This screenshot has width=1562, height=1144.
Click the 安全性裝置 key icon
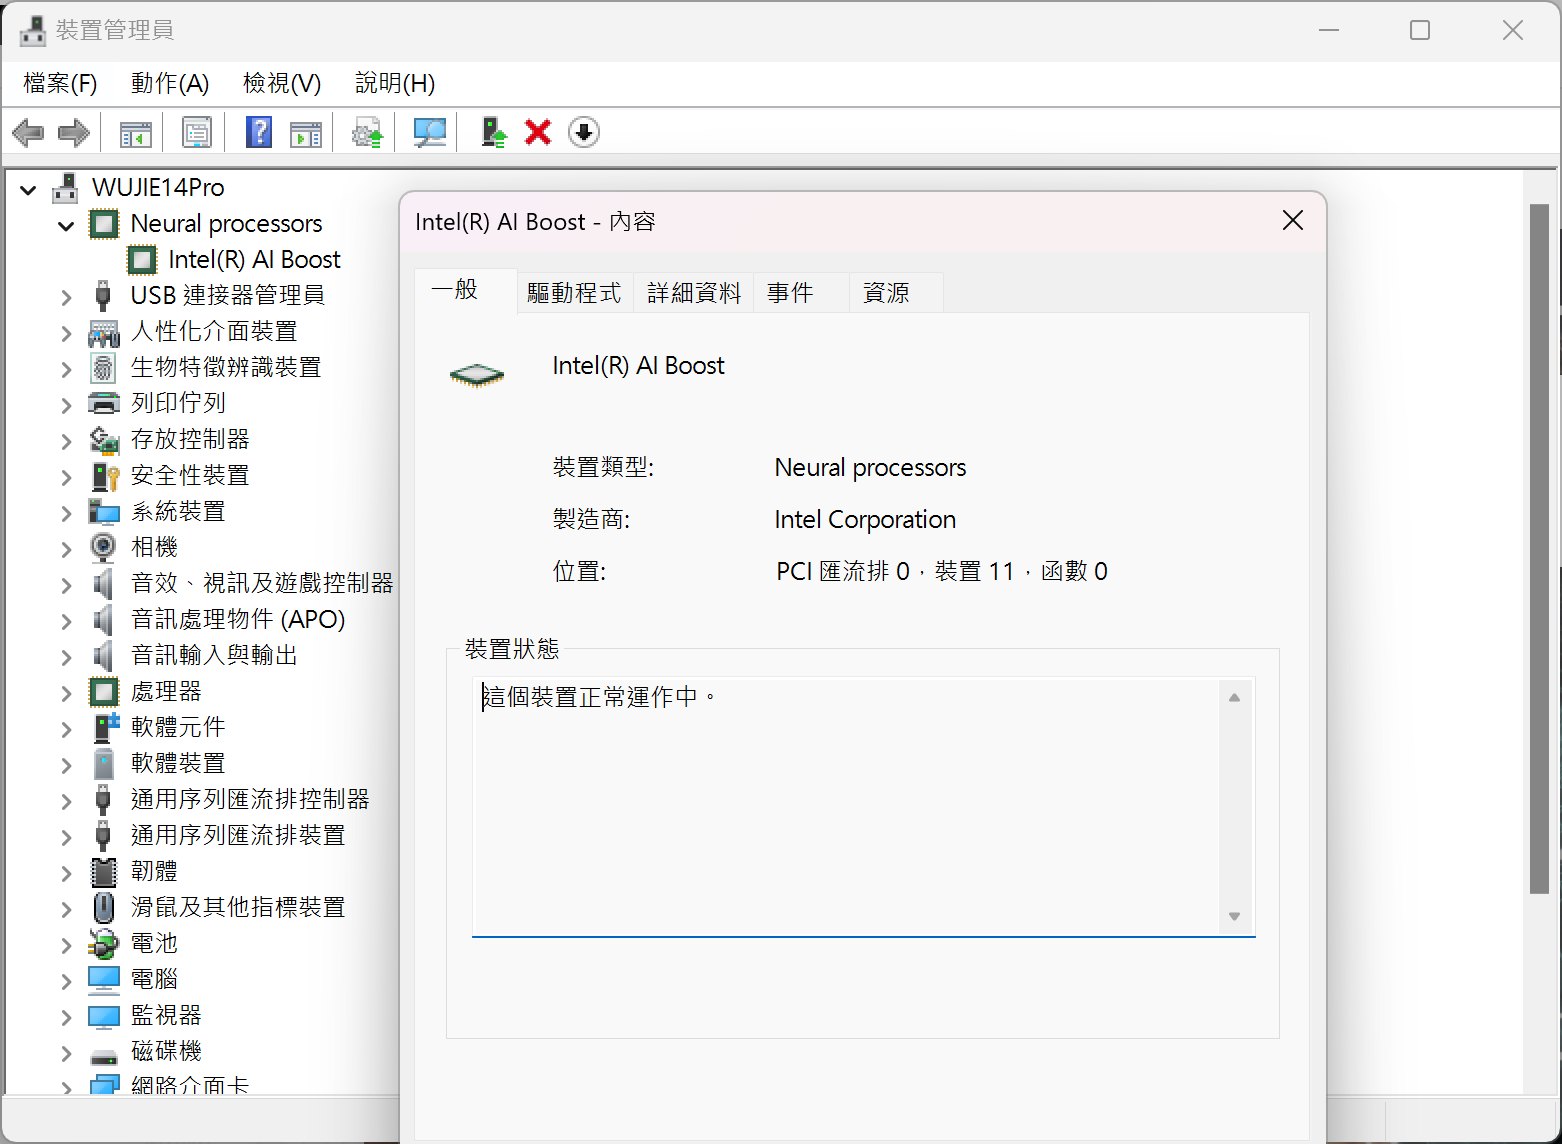[x=104, y=476]
